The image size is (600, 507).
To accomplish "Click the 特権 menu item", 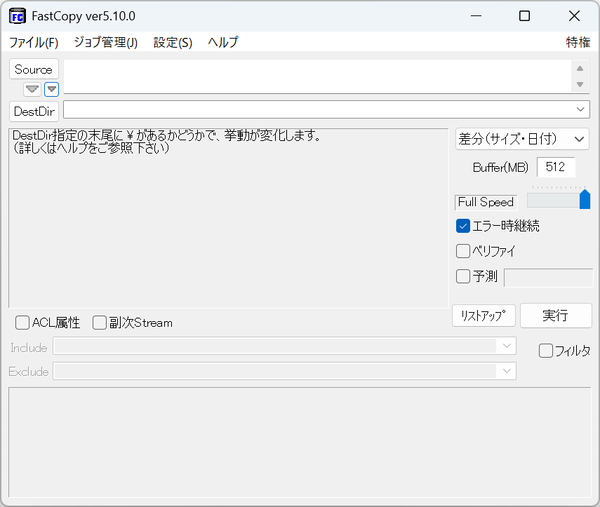I will tap(578, 42).
